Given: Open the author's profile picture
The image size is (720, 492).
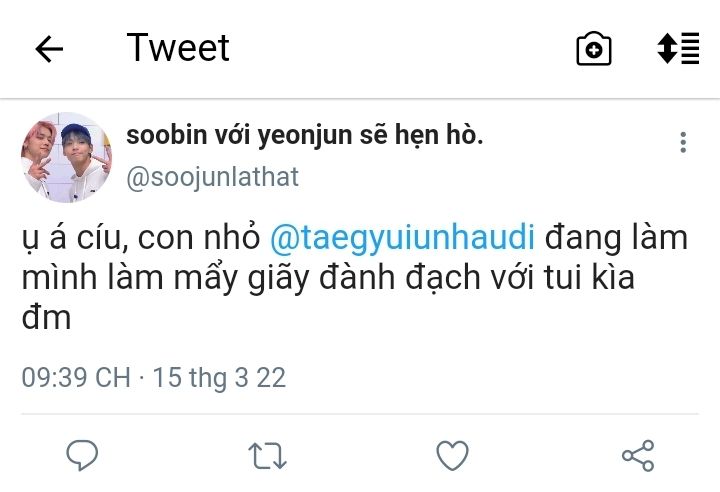Looking at the screenshot, I should pyautogui.click(x=66, y=157).
